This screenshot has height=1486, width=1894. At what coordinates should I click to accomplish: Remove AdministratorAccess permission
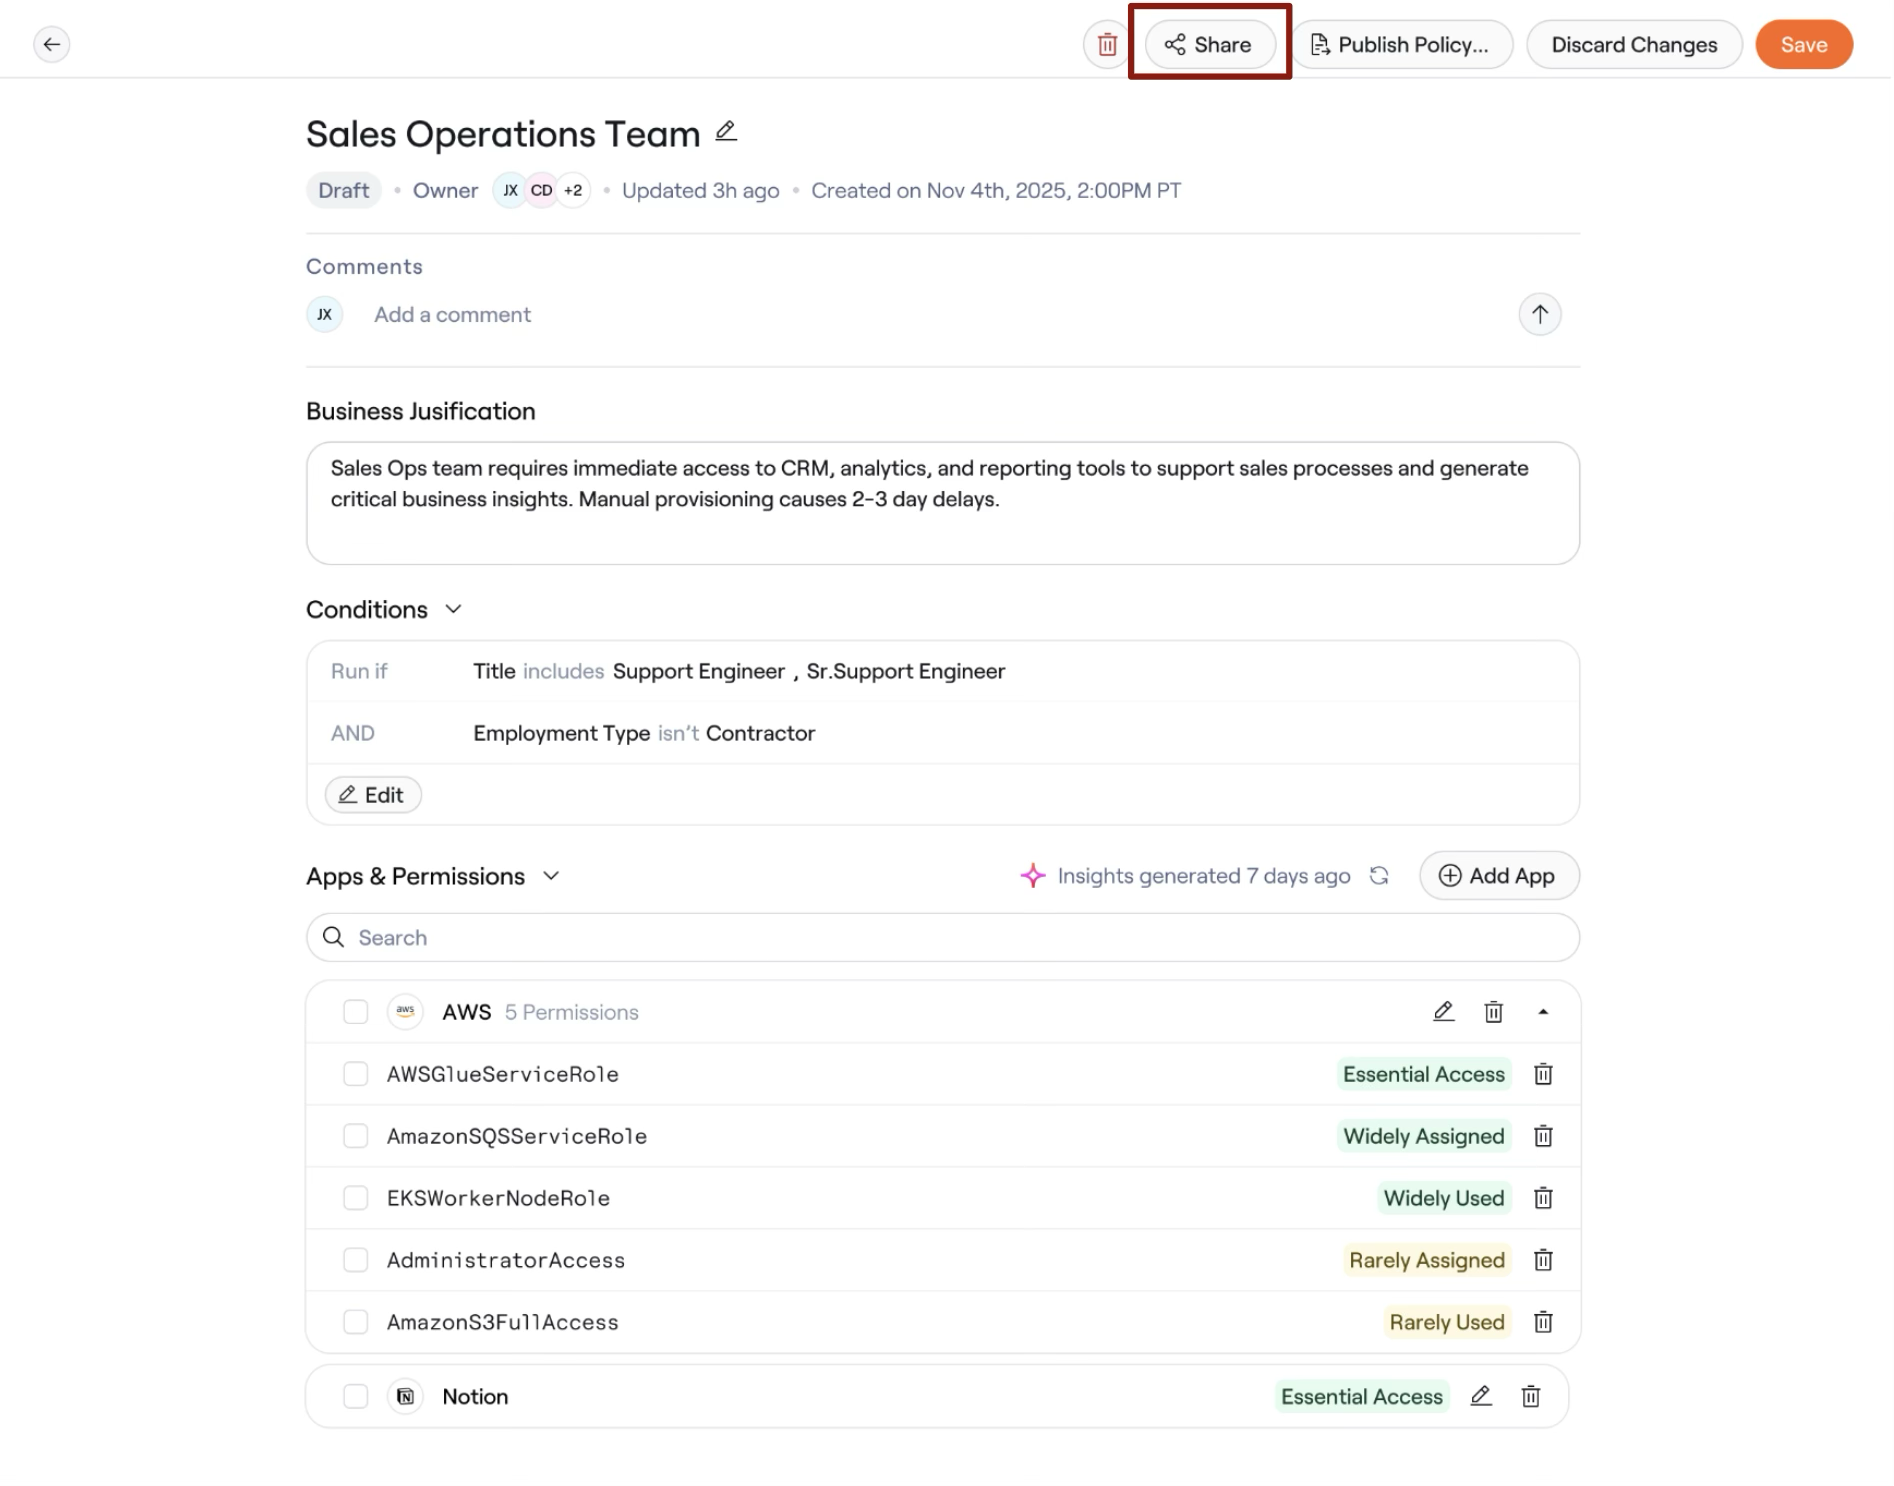pos(1543,1260)
